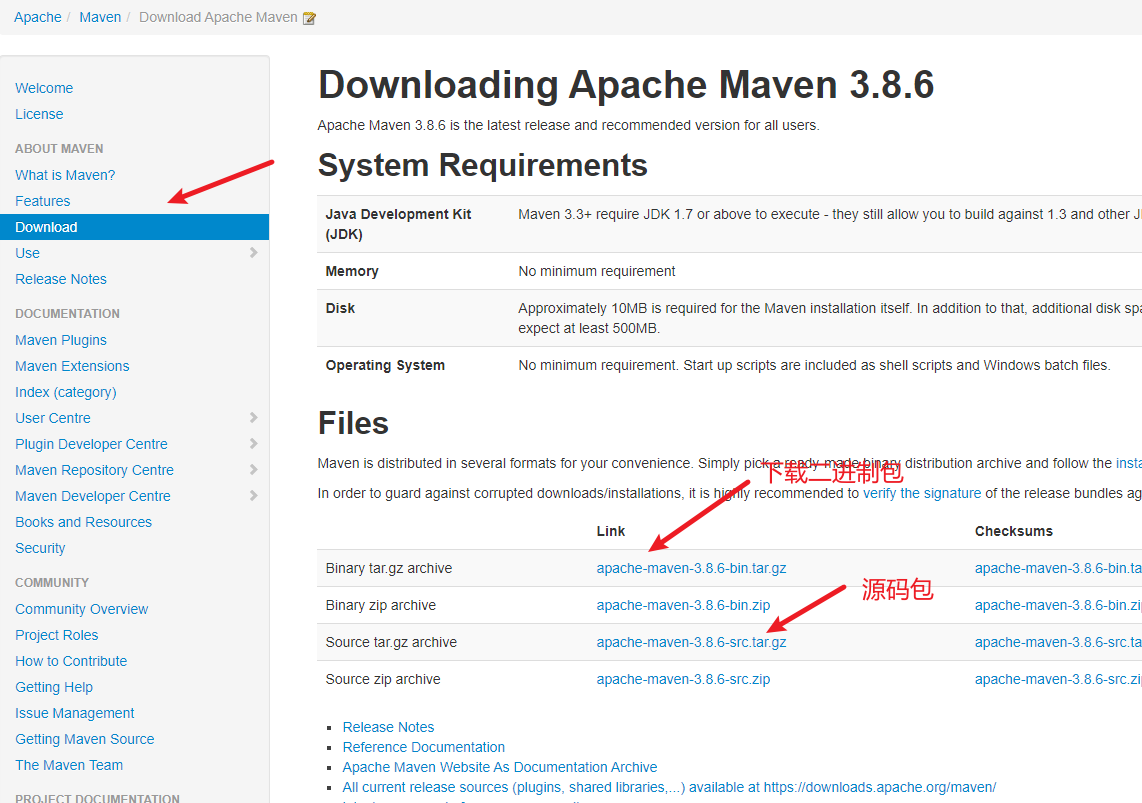Click the Binary zip archive row label
Viewport: 1142px width, 803px height.
click(381, 606)
